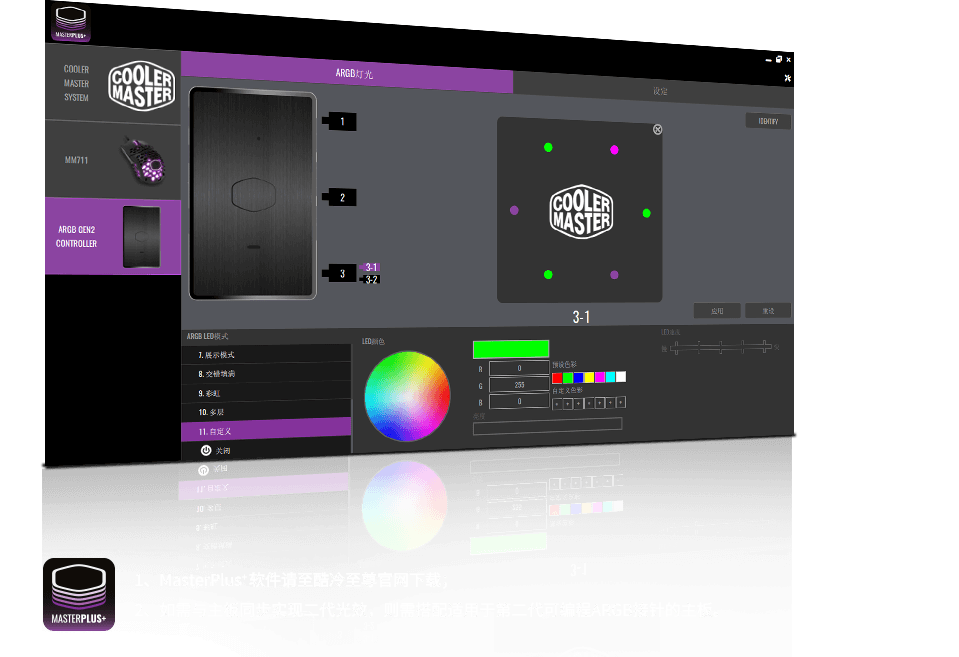Pick the cyan preset color swatch
This screenshot has height=657, width=959.
[610, 376]
